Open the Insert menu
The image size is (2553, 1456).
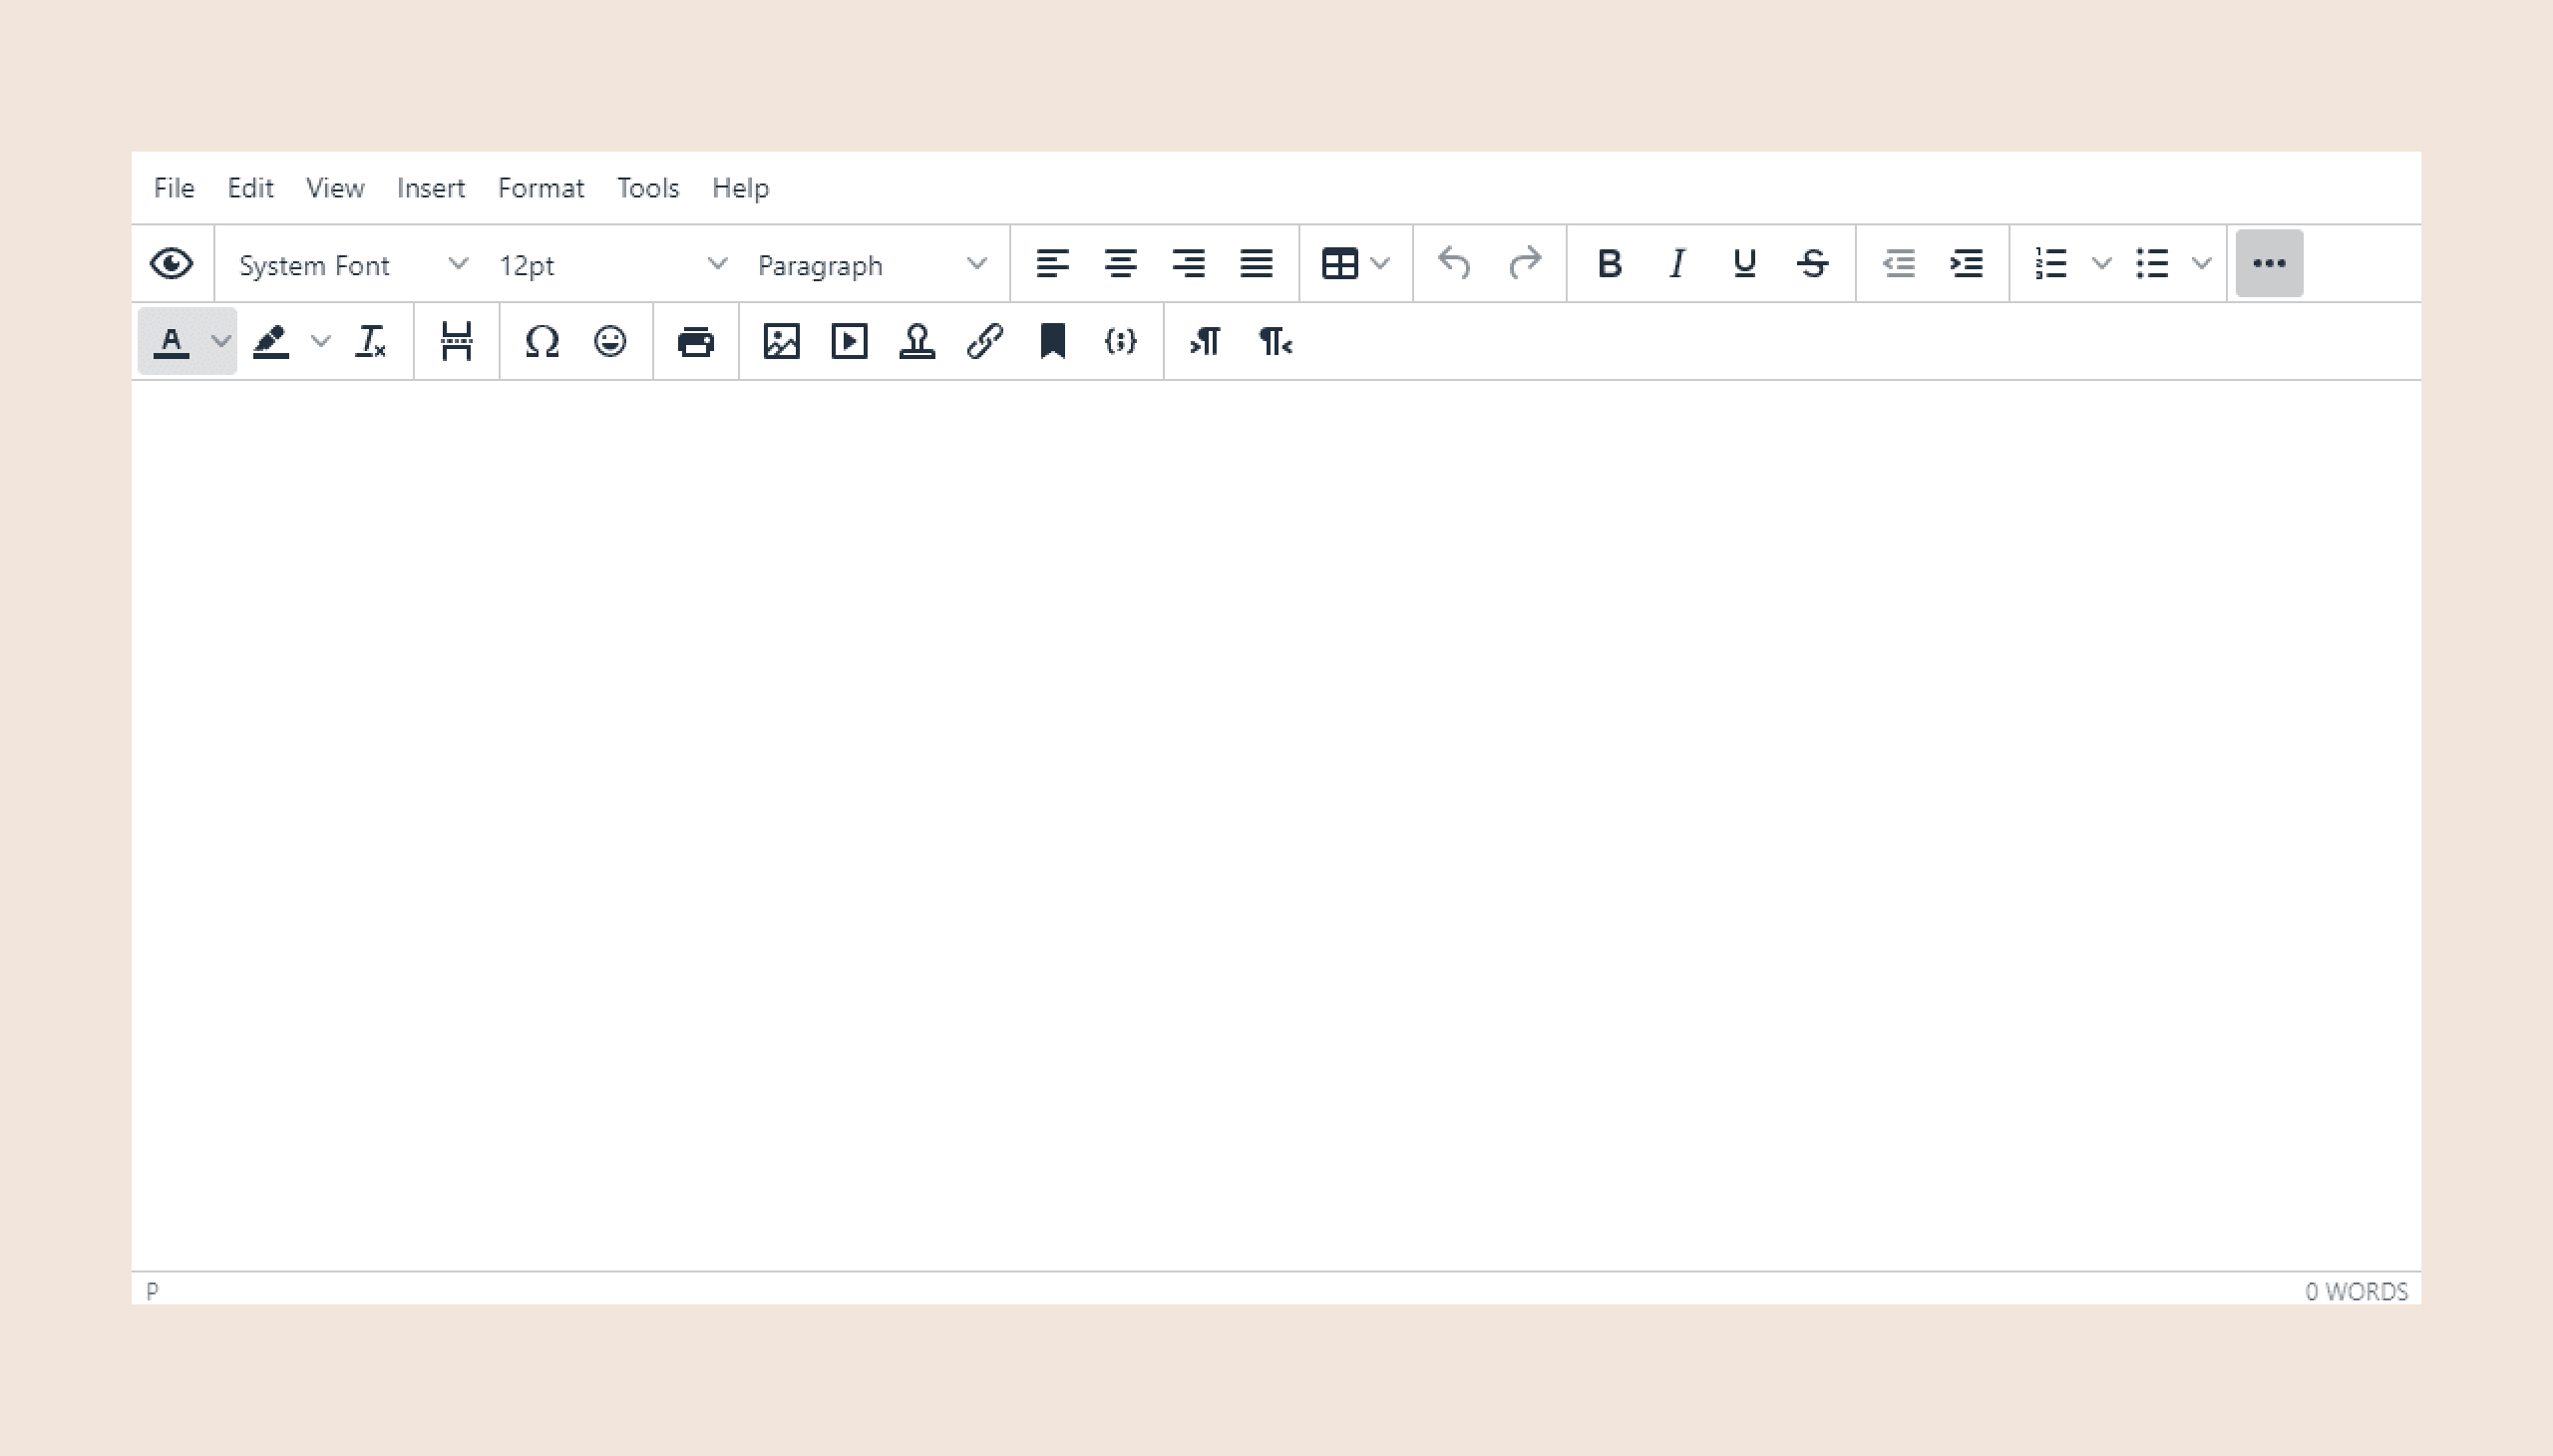click(430, 188)
